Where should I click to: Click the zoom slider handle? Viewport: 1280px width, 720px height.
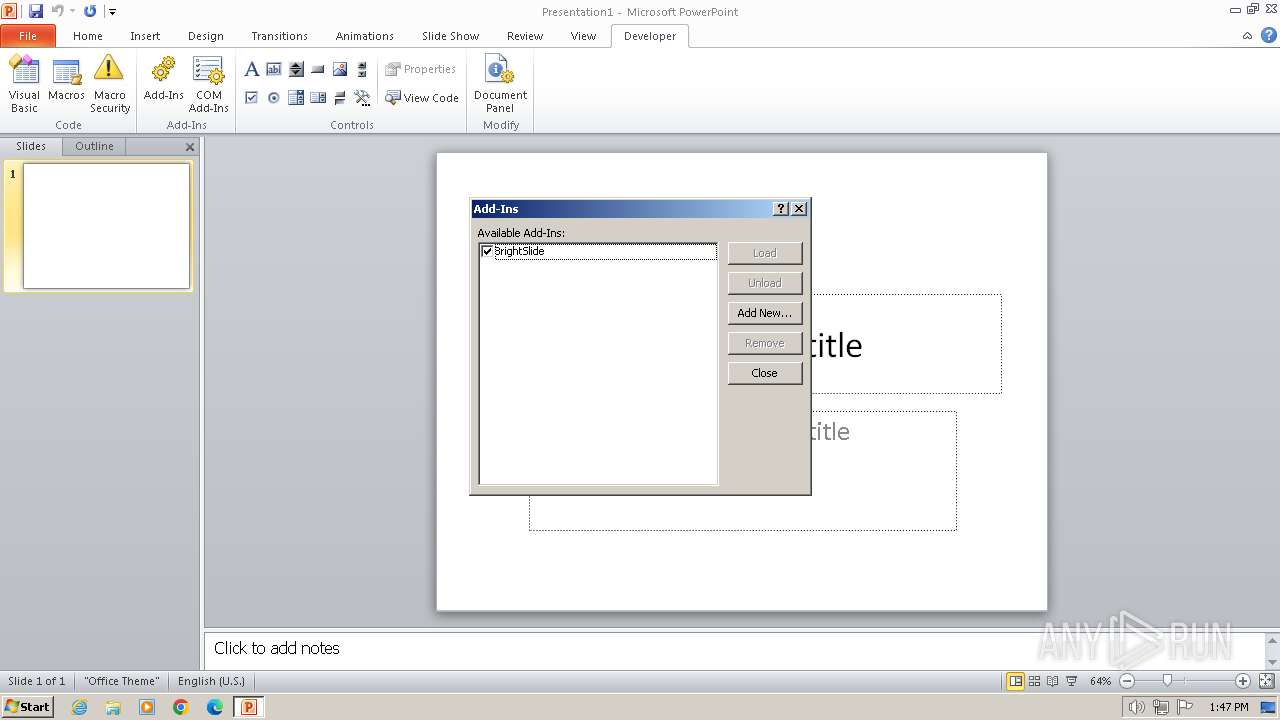(1167, 681)
